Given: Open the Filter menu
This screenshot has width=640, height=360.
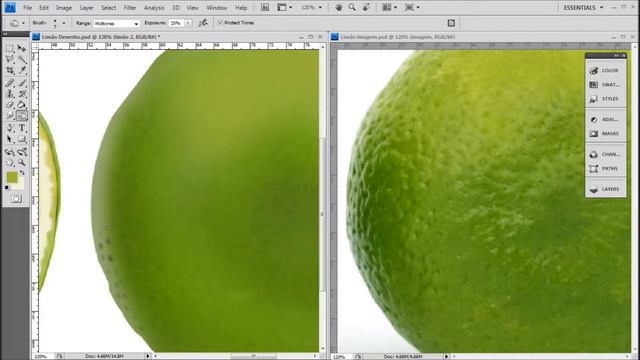Looking at the screenshot, I should (130, 8).
